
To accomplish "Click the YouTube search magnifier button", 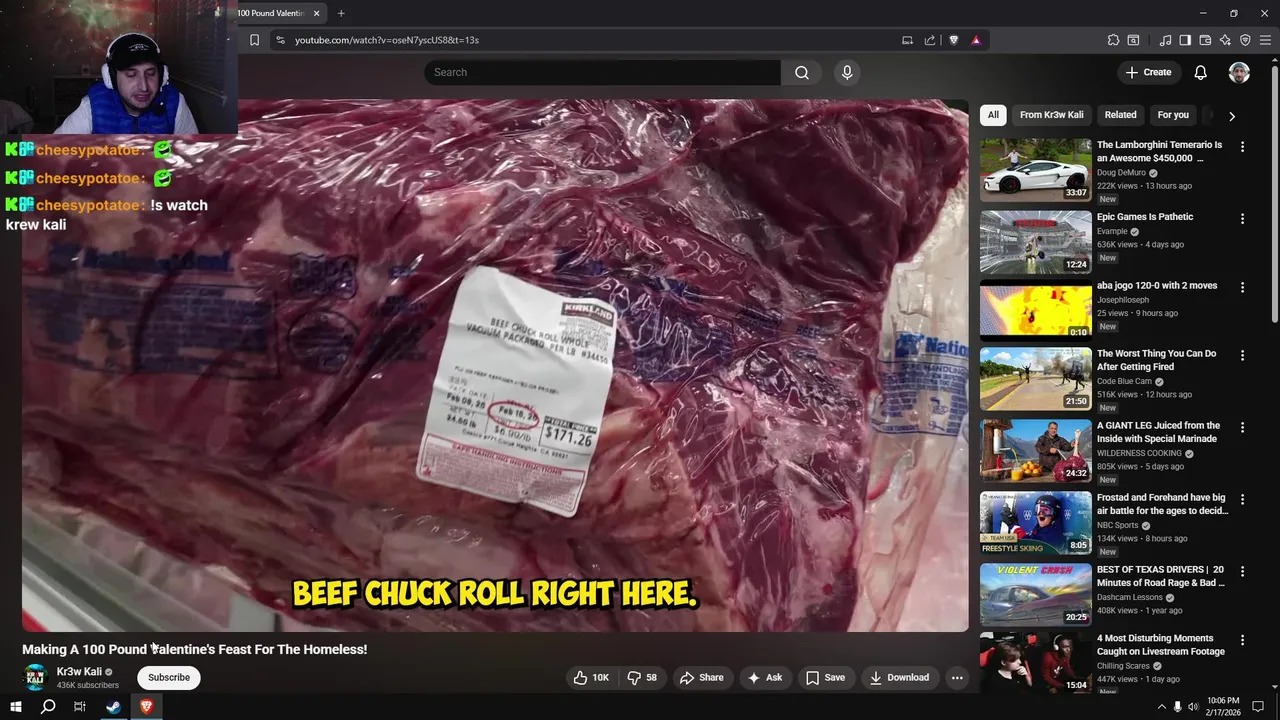I will (x=802, y=72).
